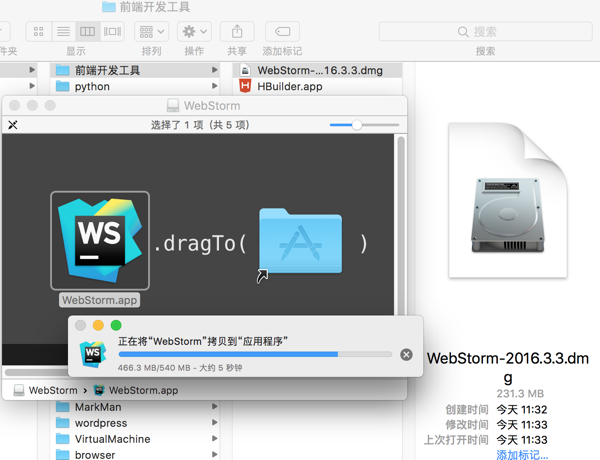Expand the wordpress folder arrow
The image size is (600, 460).
215,422
